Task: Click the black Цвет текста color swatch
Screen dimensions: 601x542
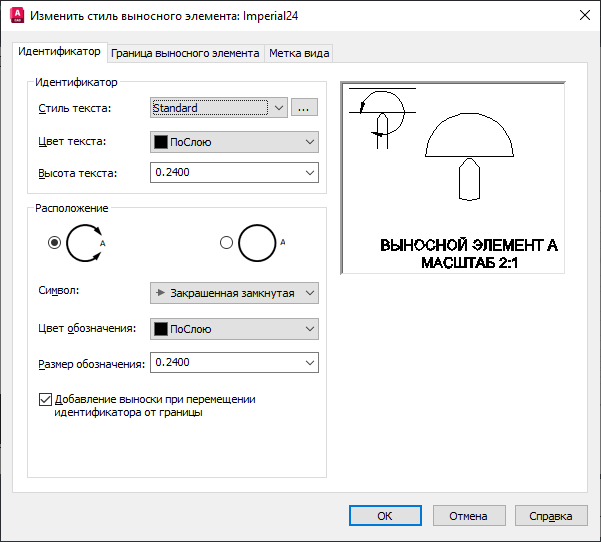Action: (161, 142)
